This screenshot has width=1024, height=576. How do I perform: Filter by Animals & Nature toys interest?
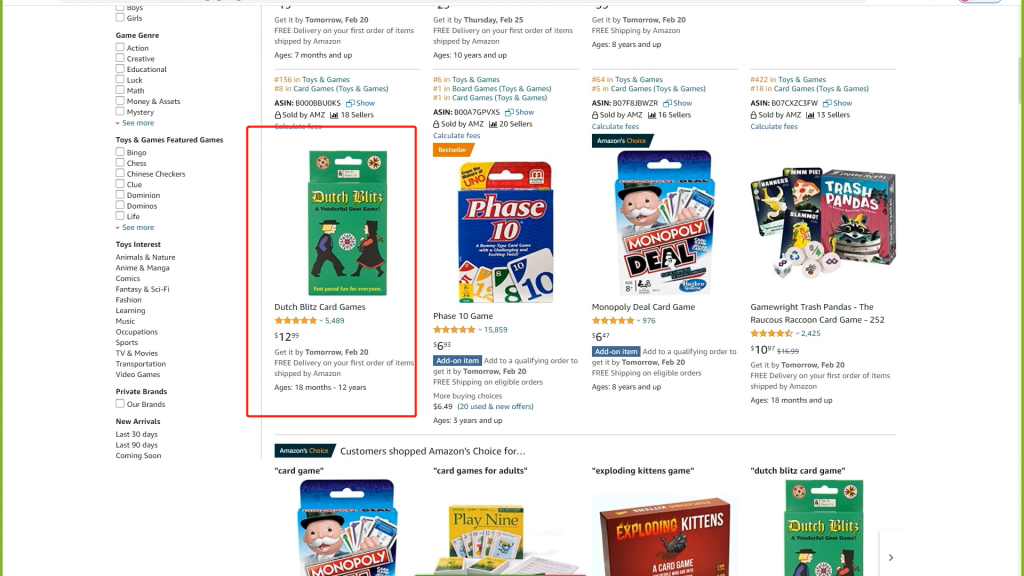point(146,257)
